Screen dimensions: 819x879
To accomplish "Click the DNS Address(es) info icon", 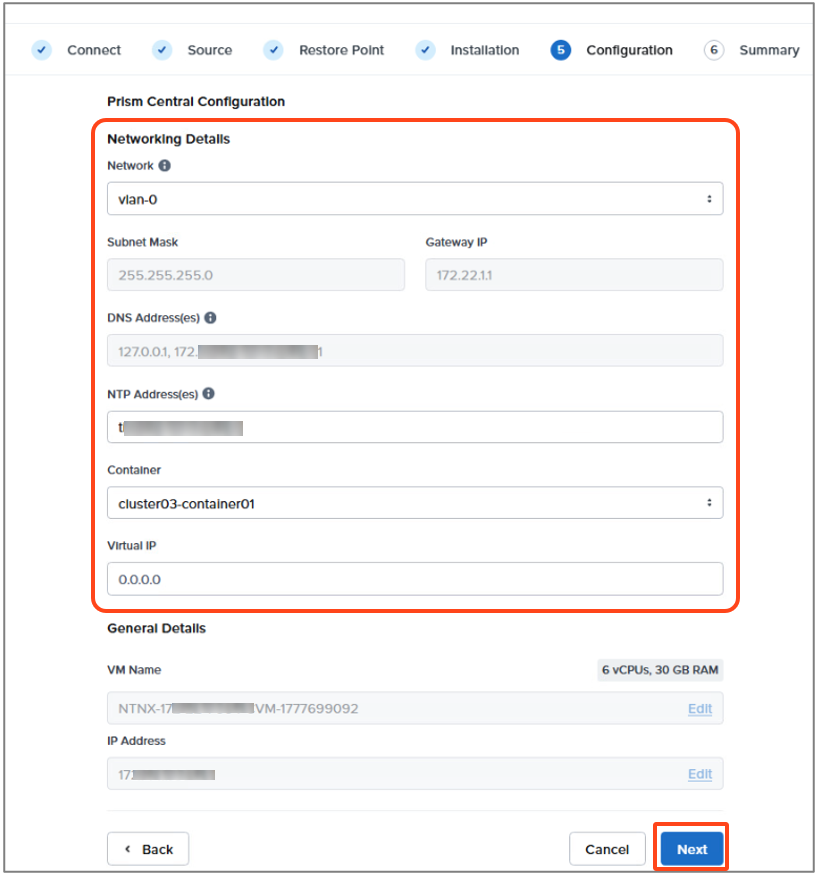I will pos(210,318).
